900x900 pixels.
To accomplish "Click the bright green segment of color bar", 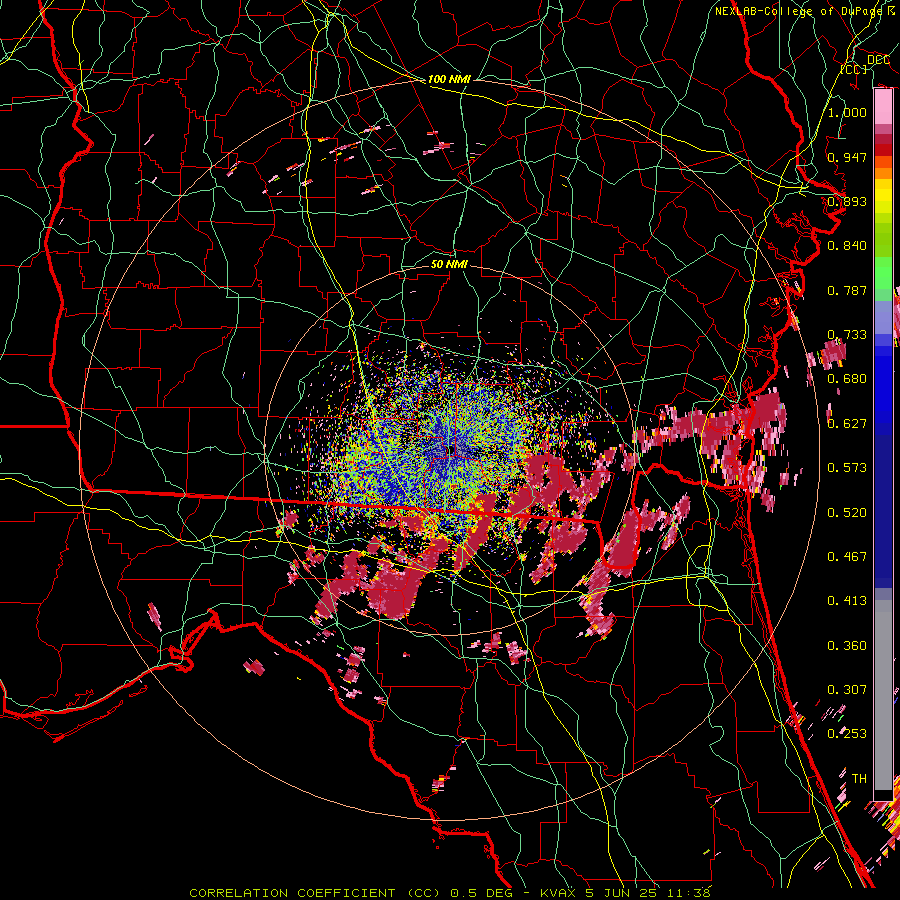I will point(883,273).
